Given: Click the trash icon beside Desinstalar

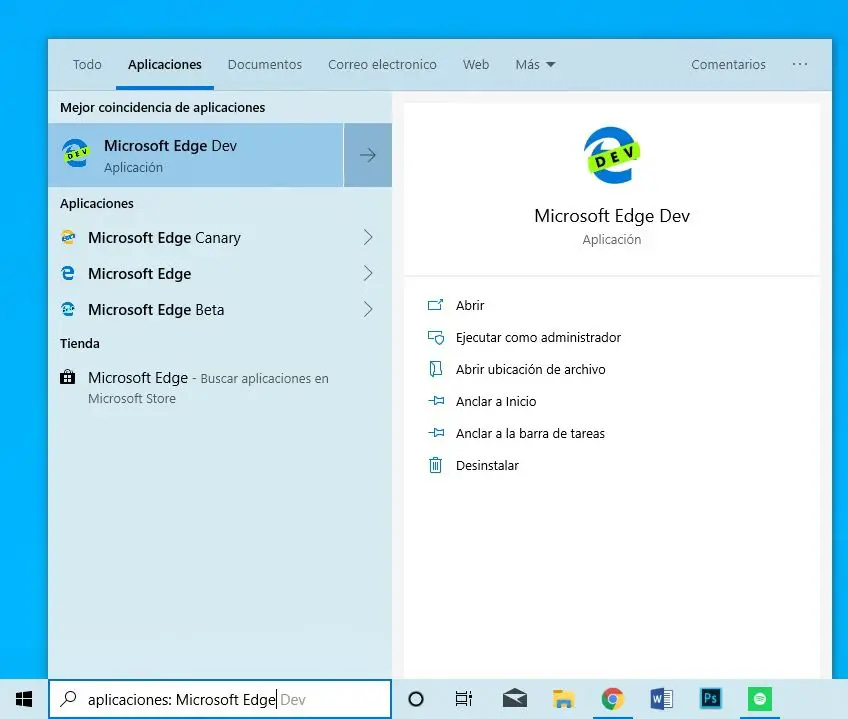Looking at the screenshot, I should click(435, 465).
